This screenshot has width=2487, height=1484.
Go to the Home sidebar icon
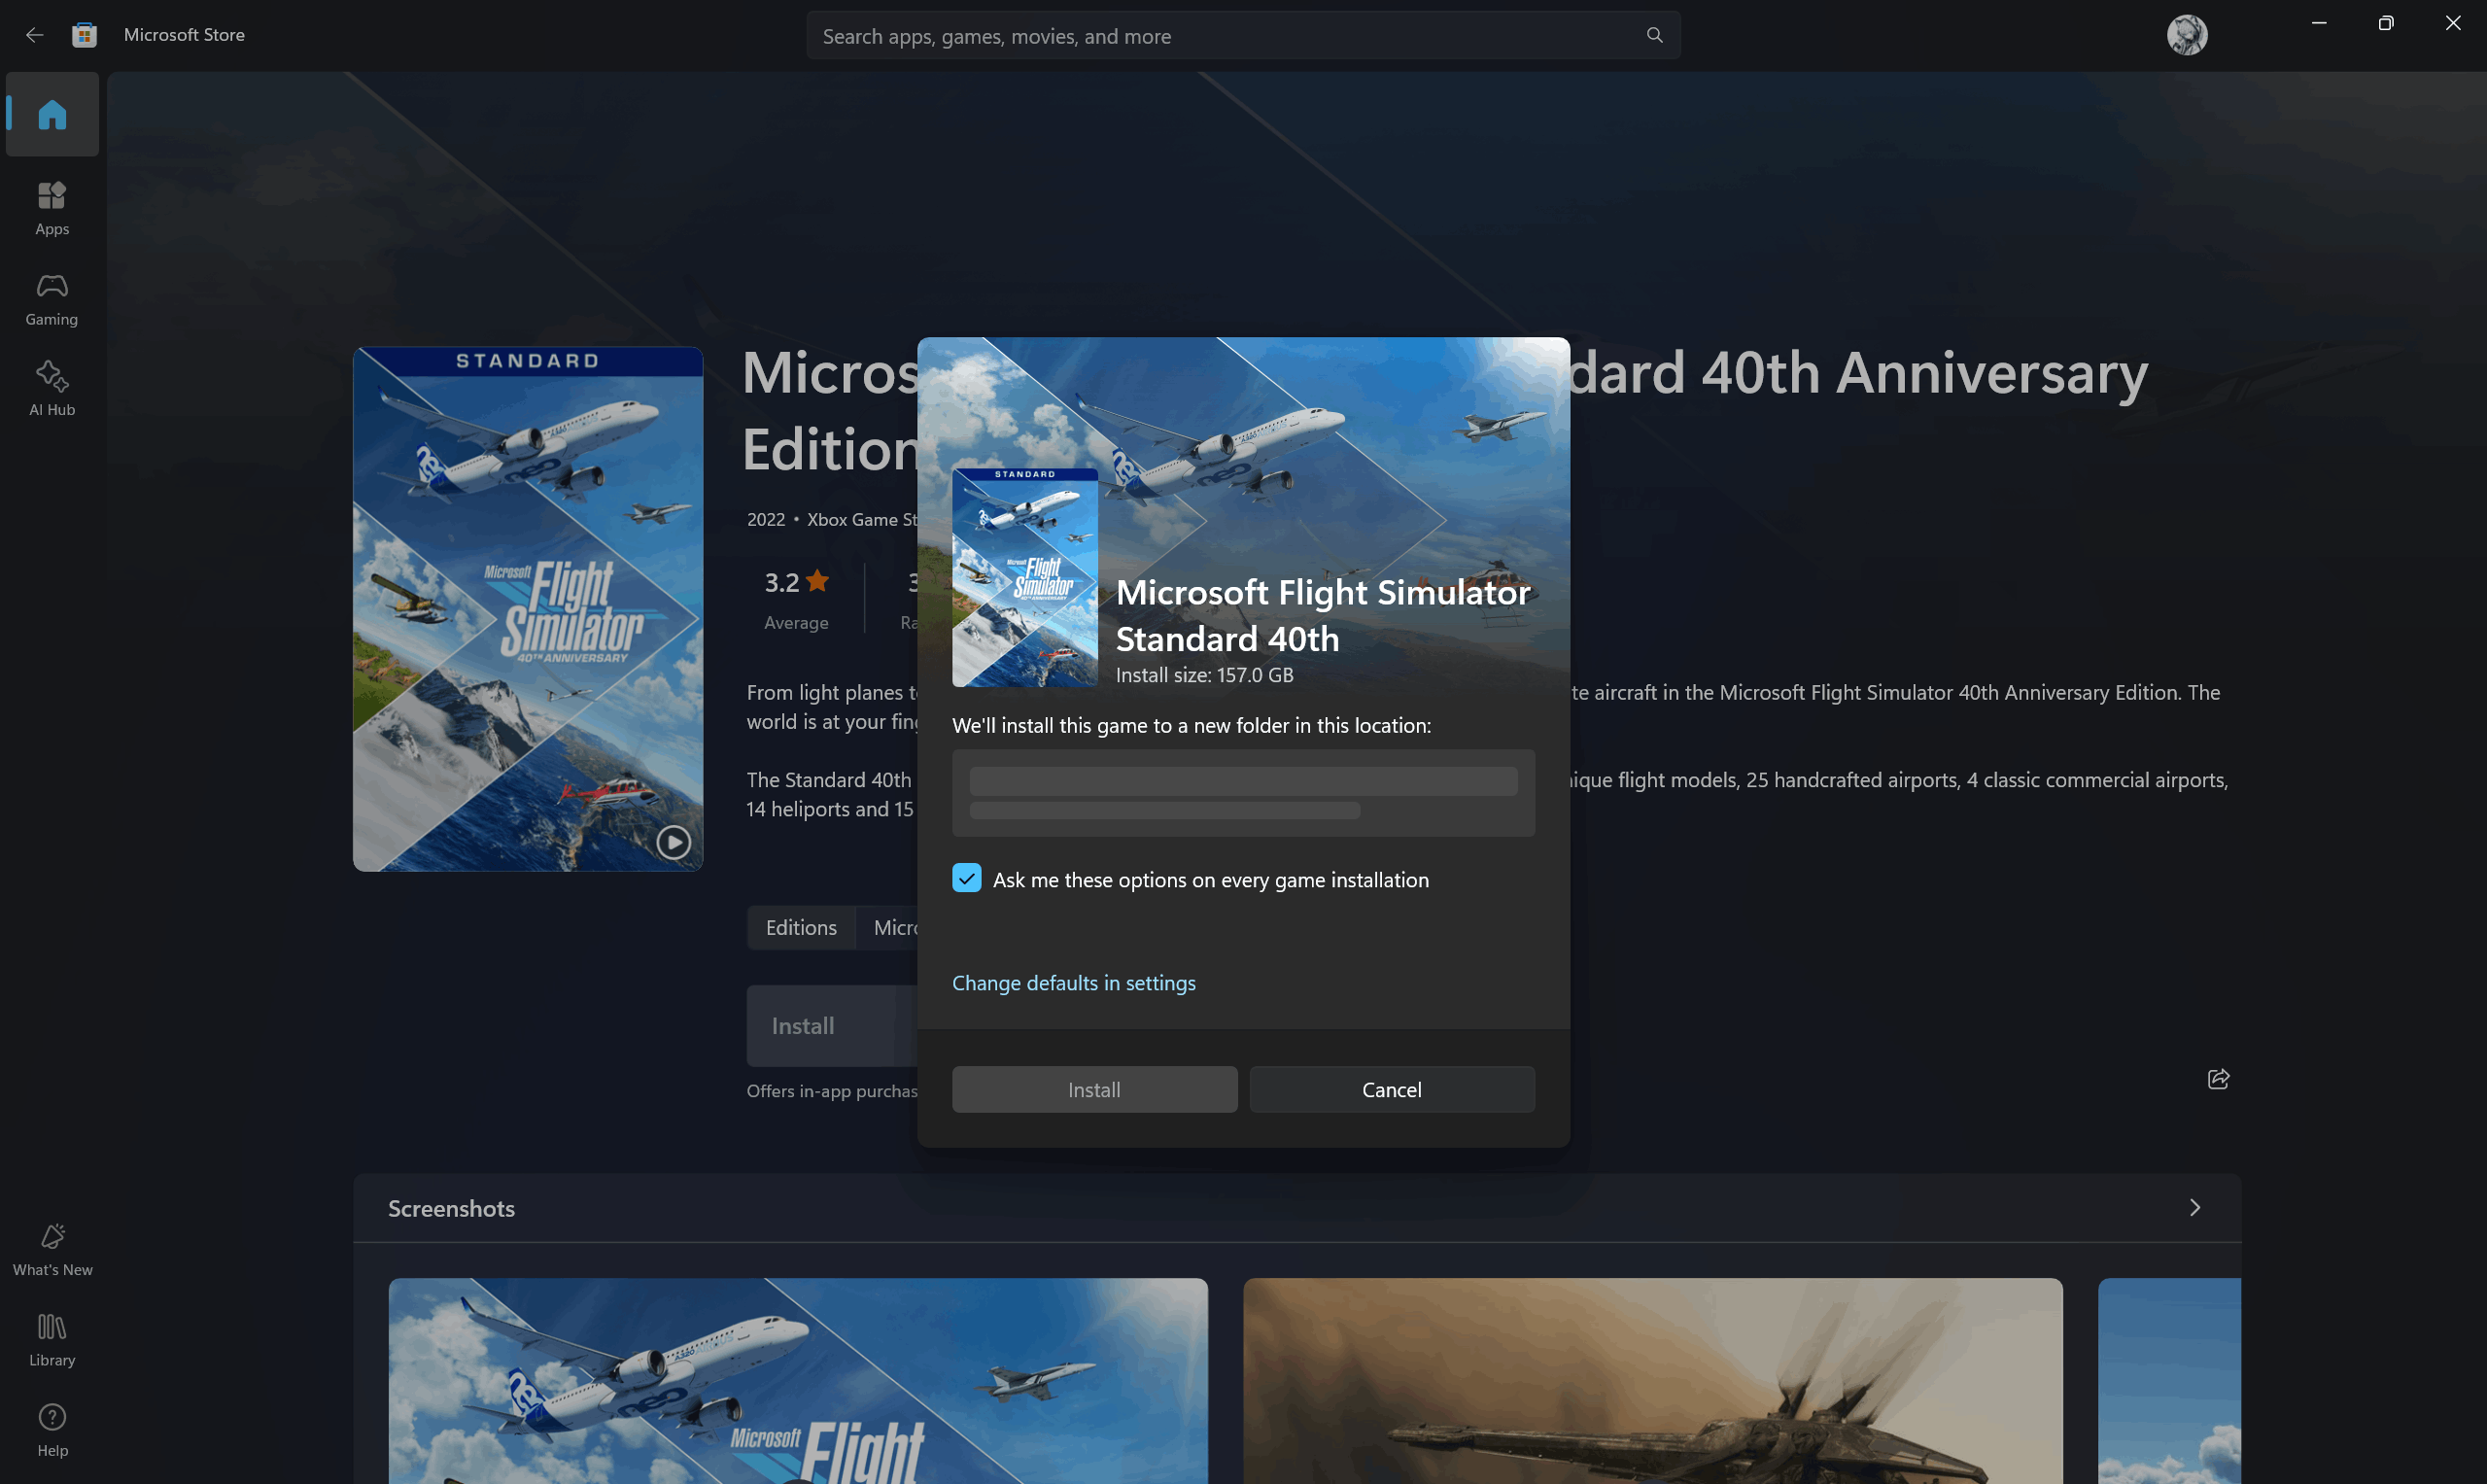tap(52, 114)
